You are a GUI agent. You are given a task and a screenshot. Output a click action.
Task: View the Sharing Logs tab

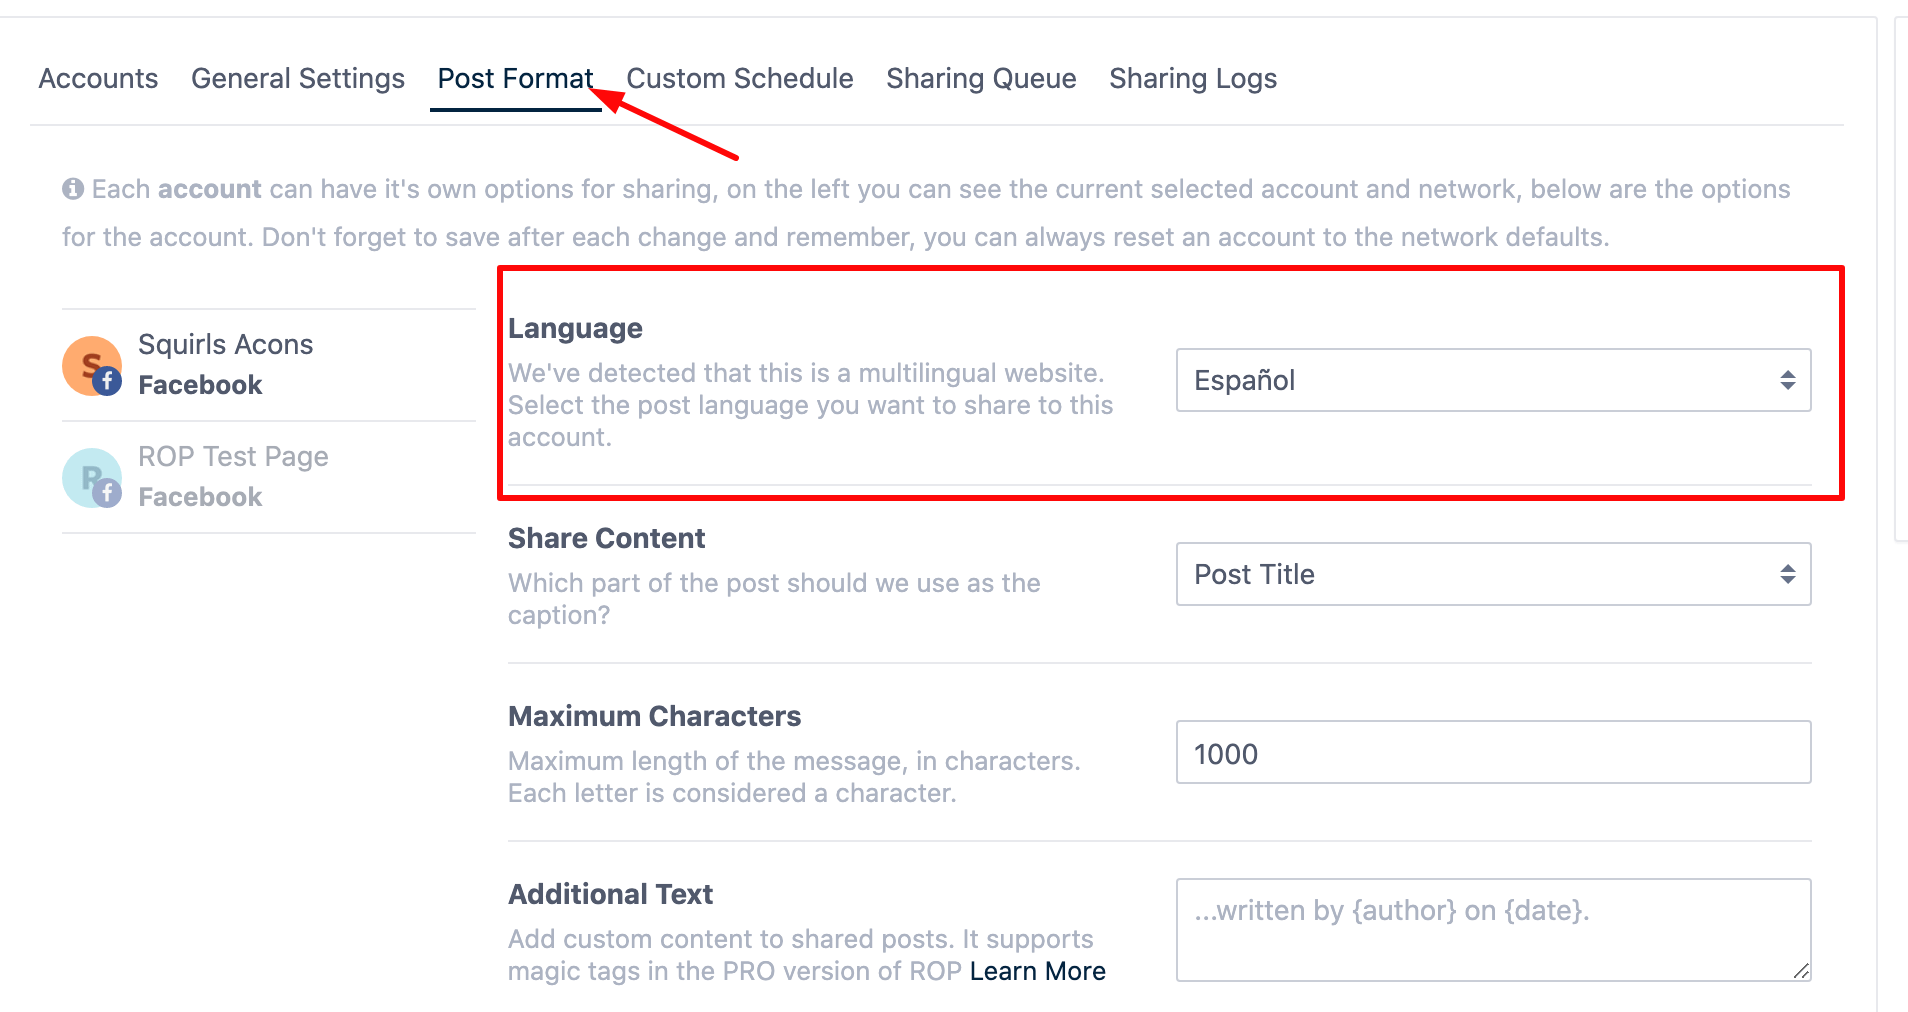pos(1192,79)
